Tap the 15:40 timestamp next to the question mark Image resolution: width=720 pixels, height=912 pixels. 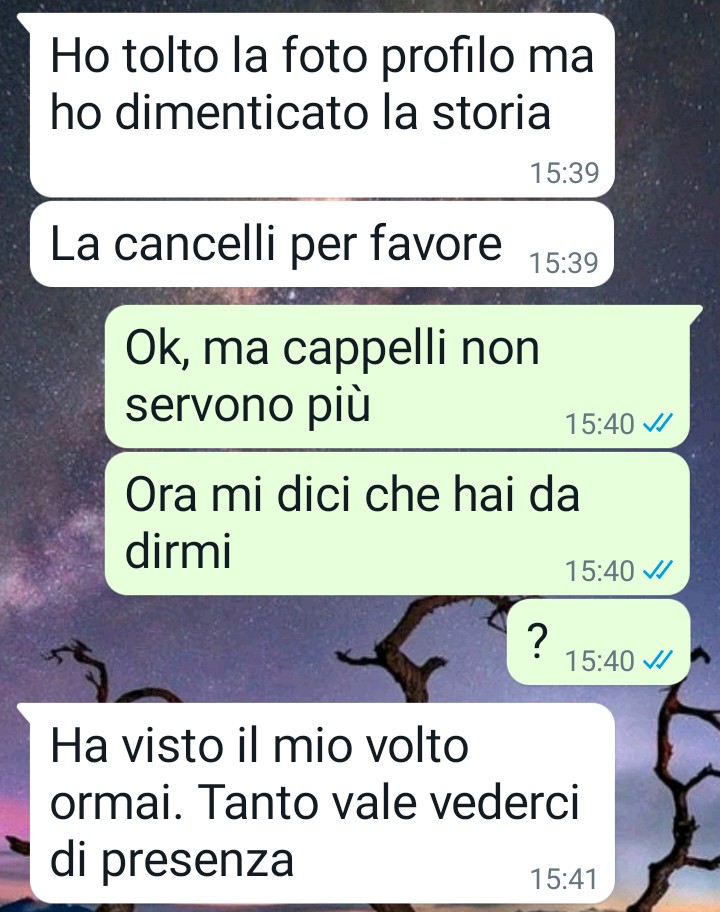[x=600, y=661]
